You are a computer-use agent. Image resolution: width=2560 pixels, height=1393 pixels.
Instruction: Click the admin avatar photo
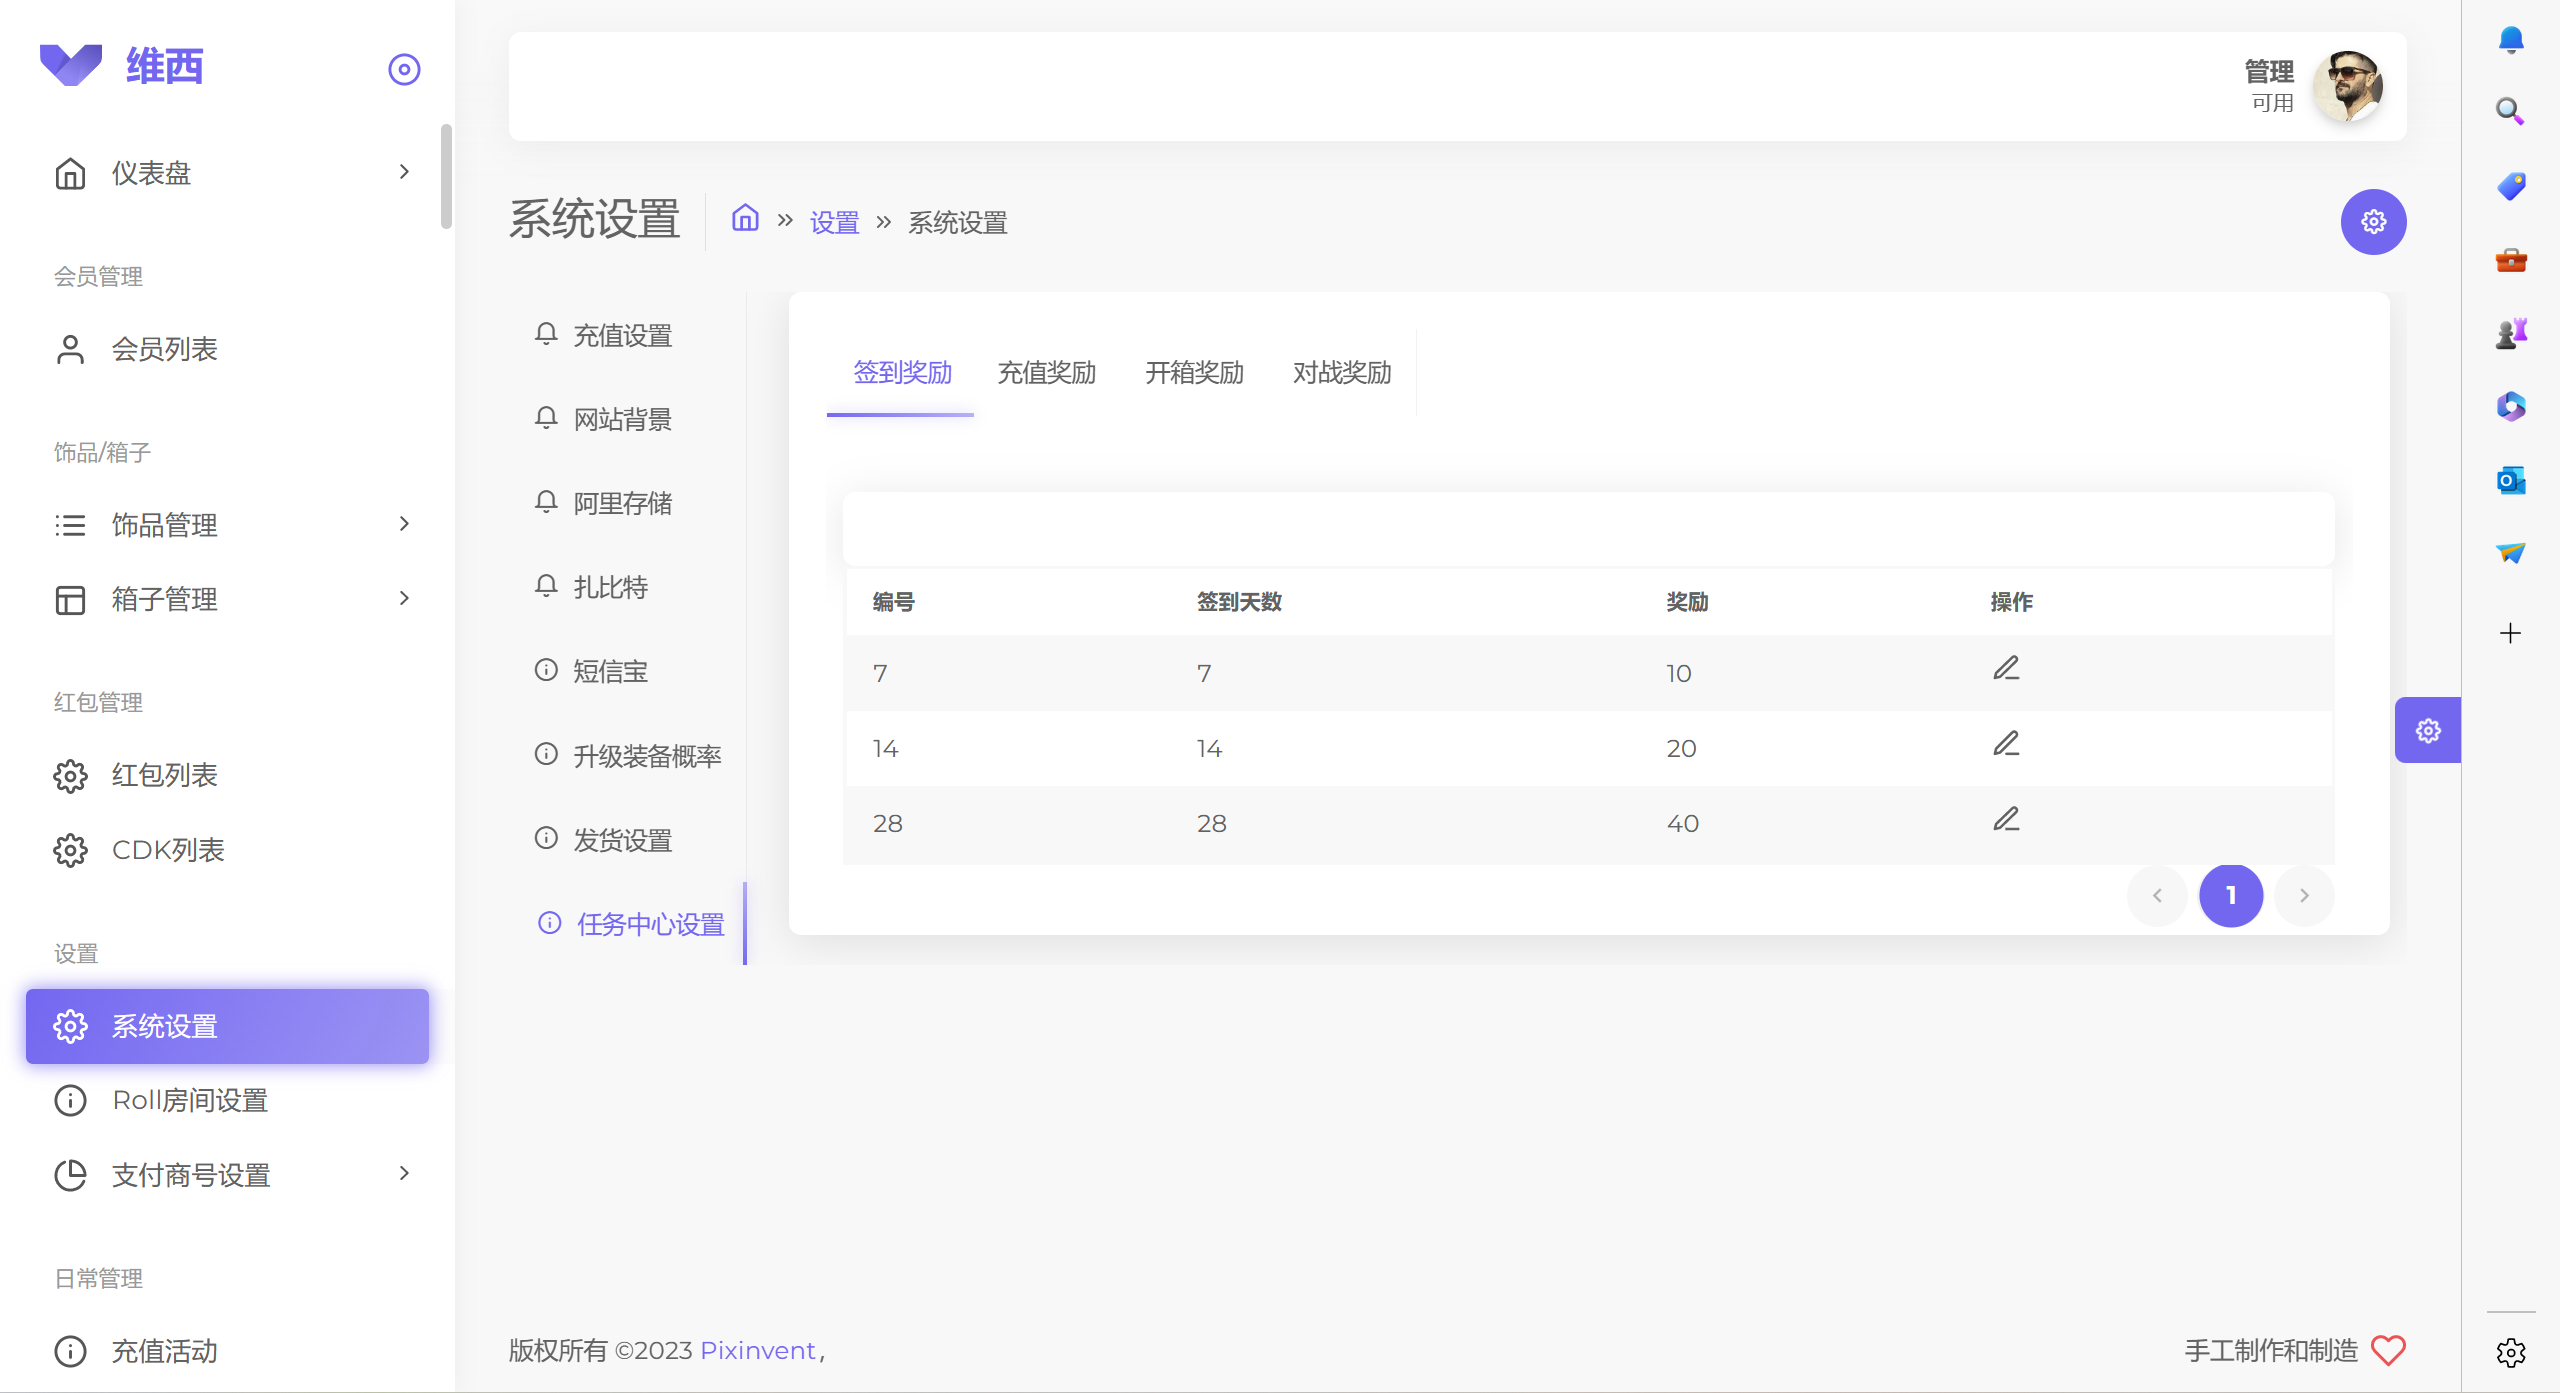click(2347, 86)
